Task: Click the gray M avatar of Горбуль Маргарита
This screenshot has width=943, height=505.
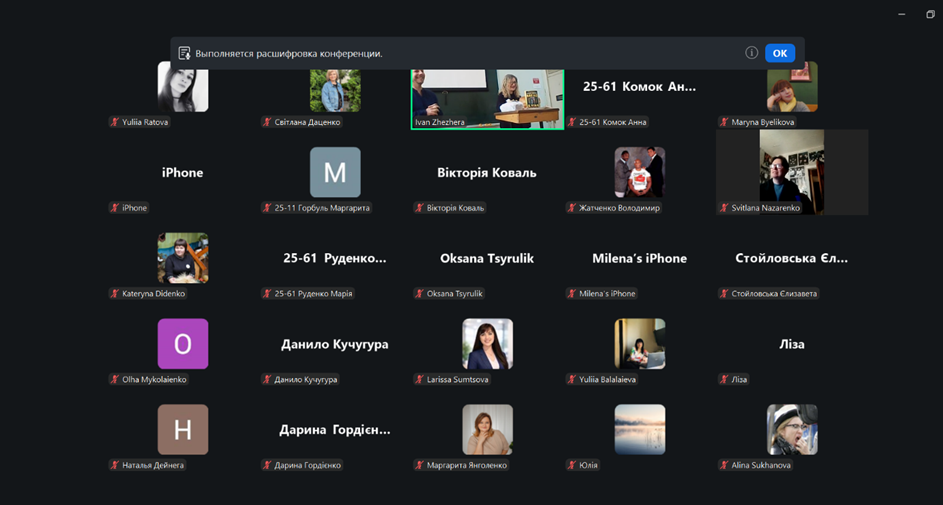Action: click(x=335, y=172)
